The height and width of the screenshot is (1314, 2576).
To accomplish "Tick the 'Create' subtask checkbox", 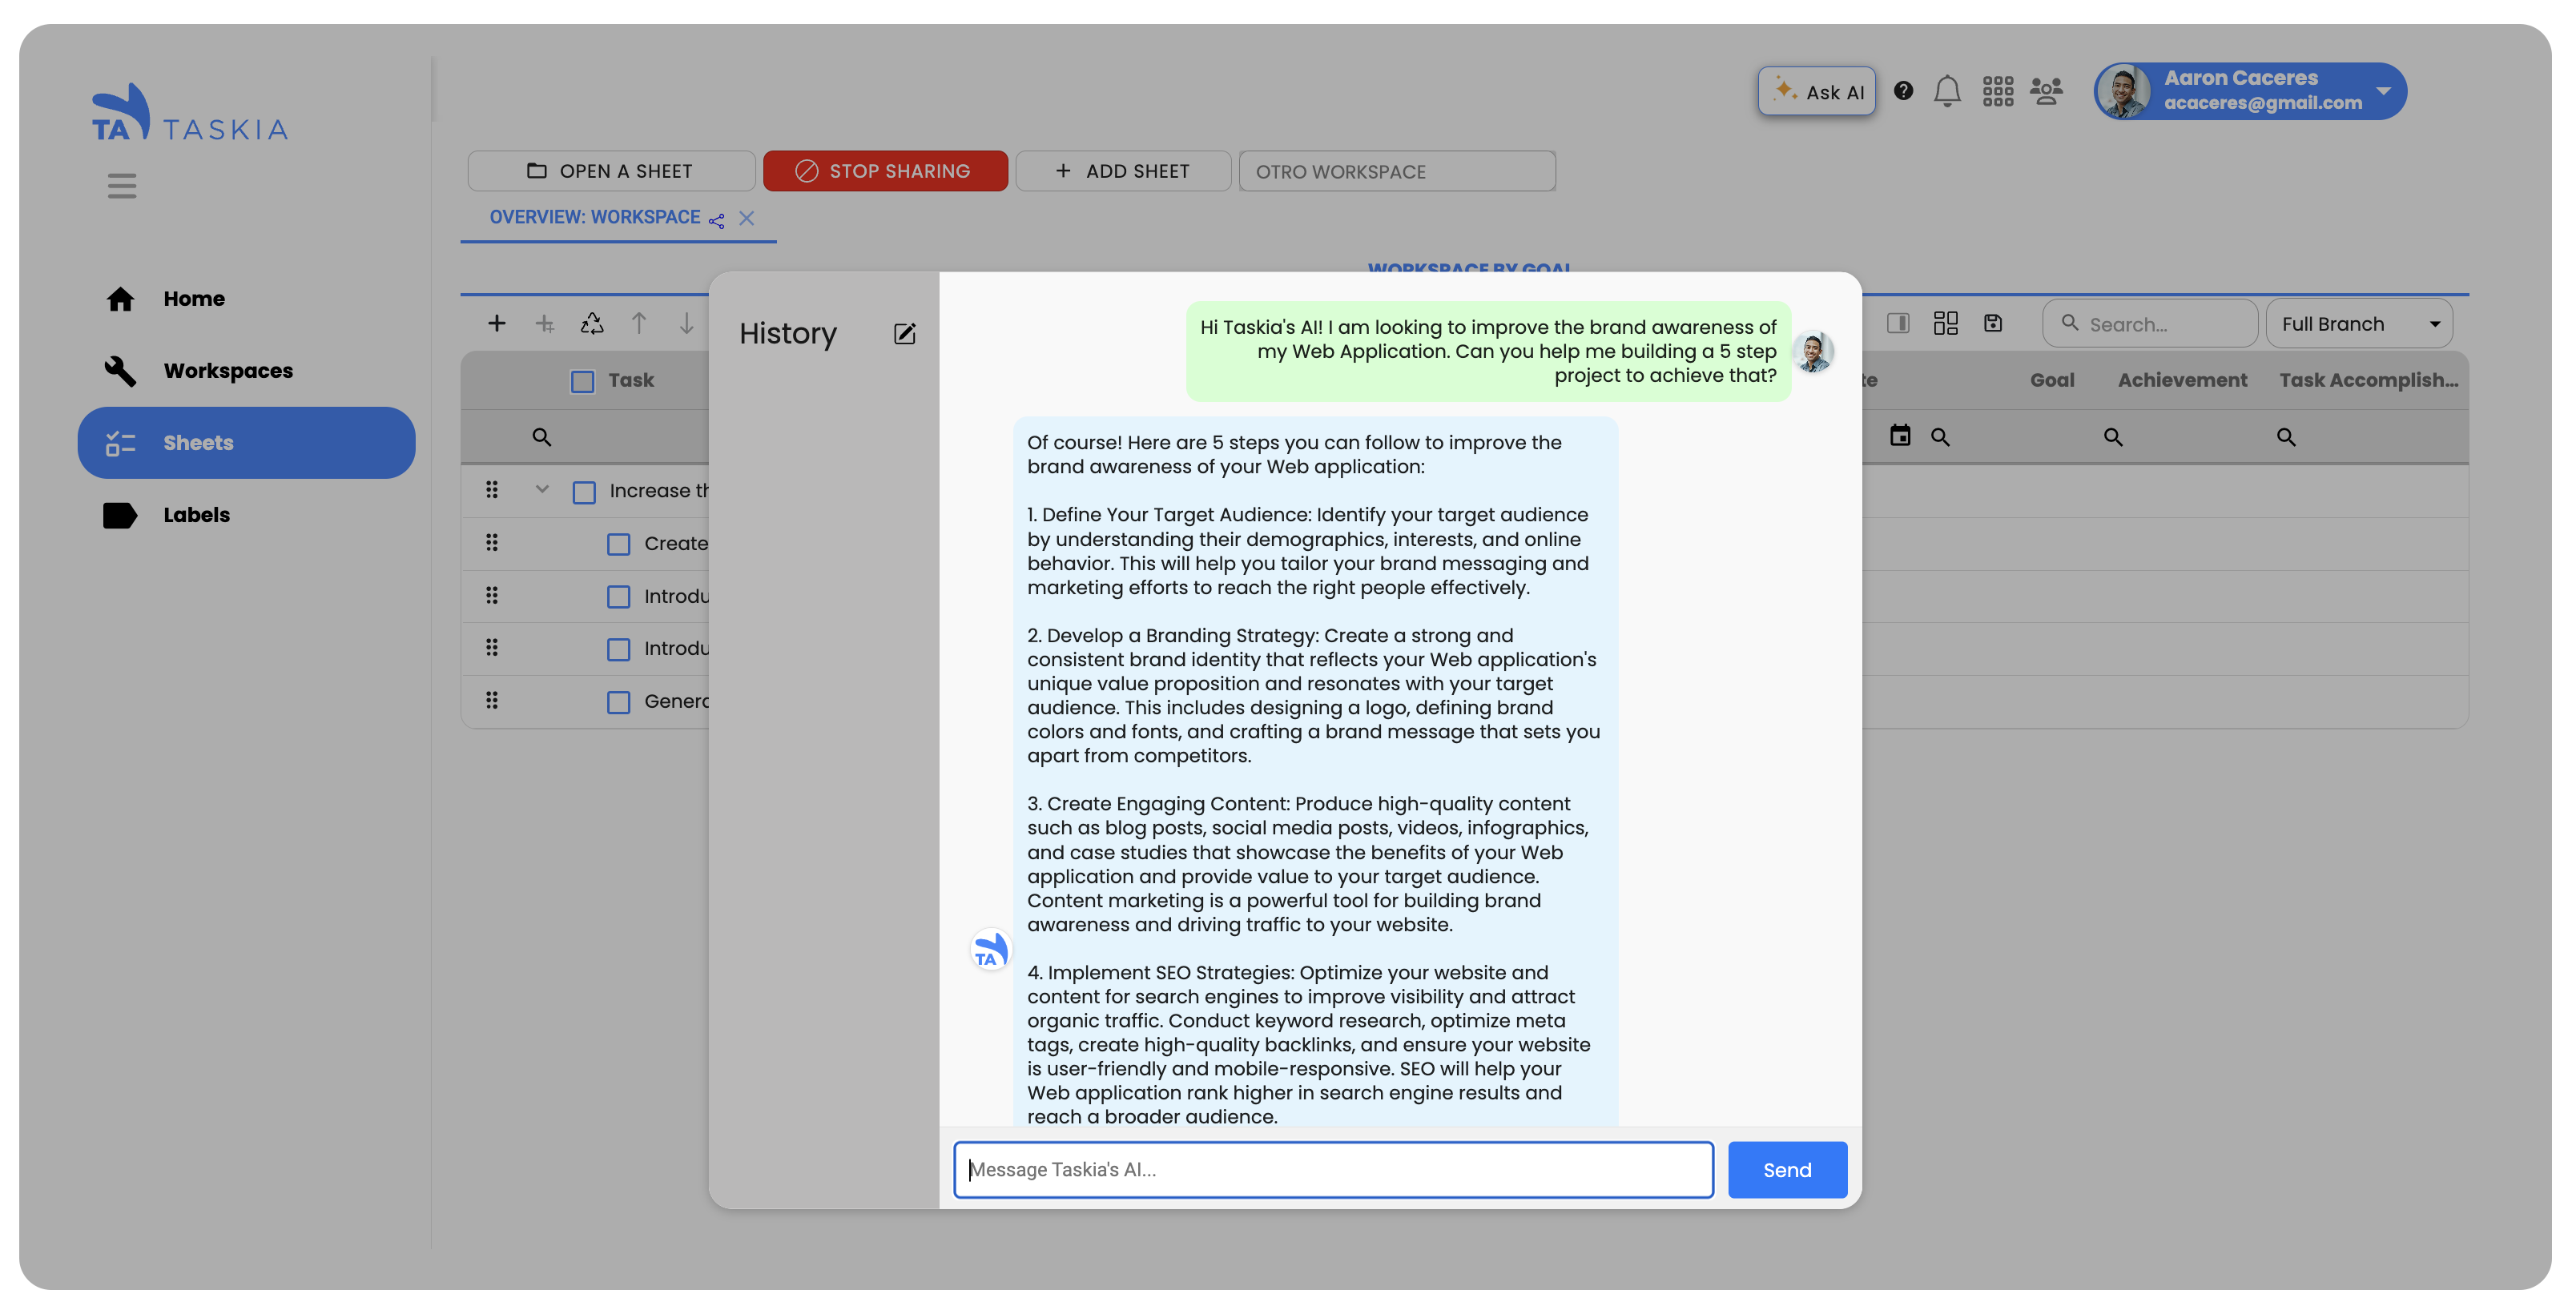I will coord(618,544).
